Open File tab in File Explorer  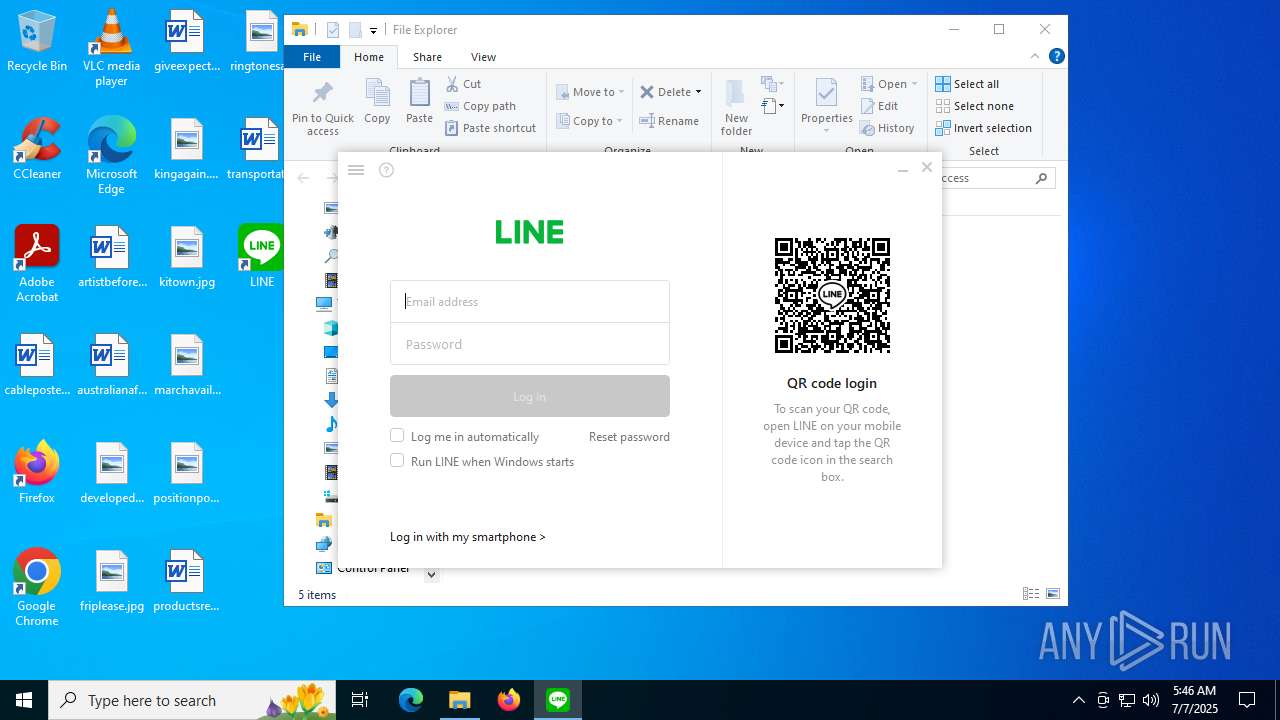pos(312,57)
